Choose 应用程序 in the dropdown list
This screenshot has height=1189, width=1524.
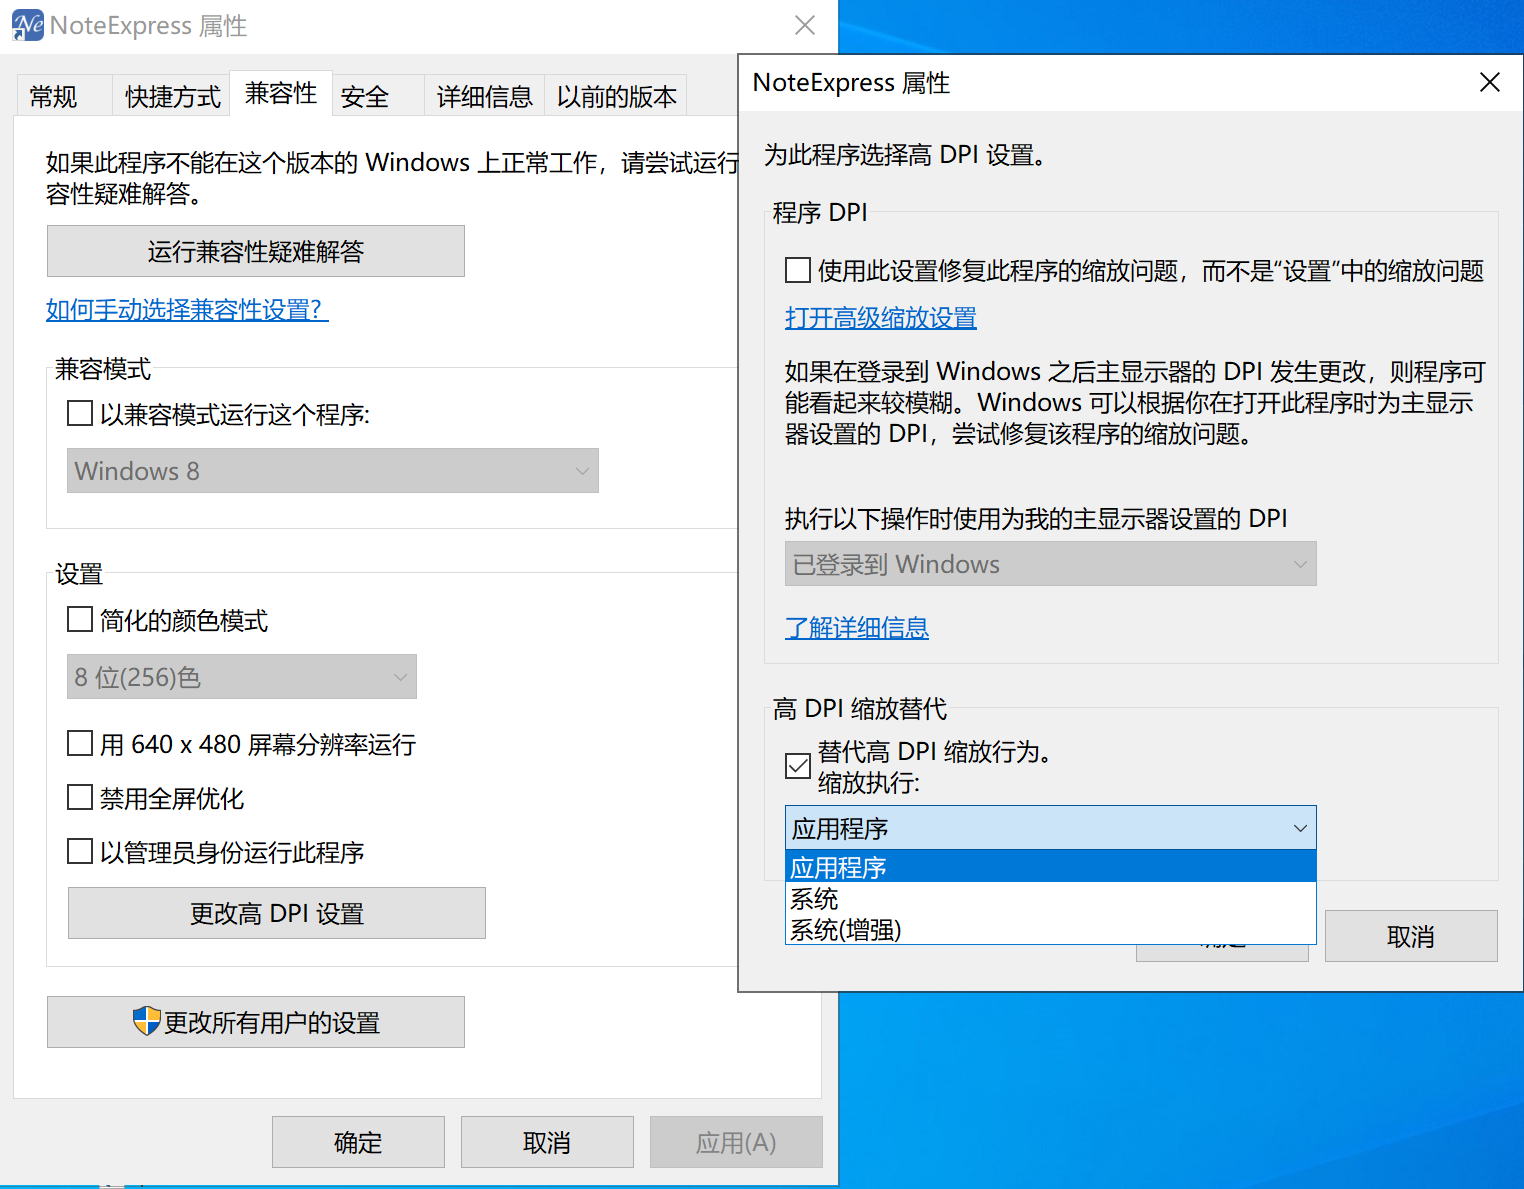pos(1051,867)
